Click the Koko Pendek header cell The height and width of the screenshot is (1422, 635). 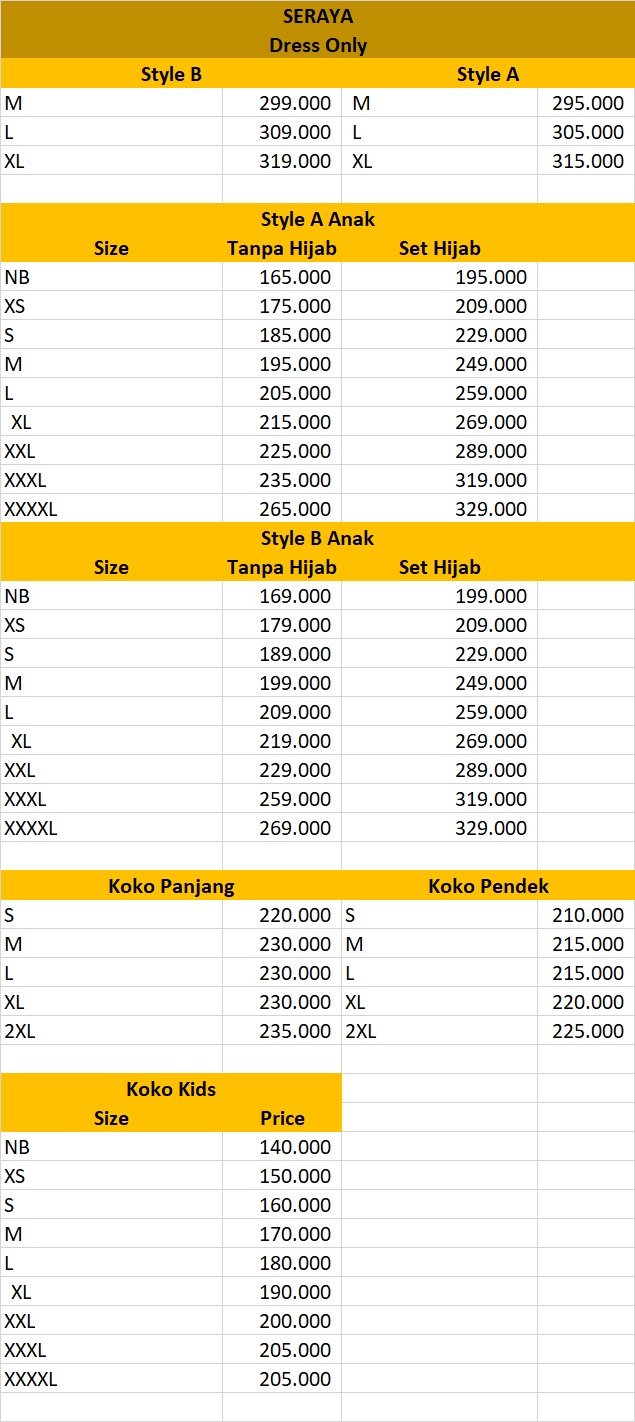(x=488, y=886)
